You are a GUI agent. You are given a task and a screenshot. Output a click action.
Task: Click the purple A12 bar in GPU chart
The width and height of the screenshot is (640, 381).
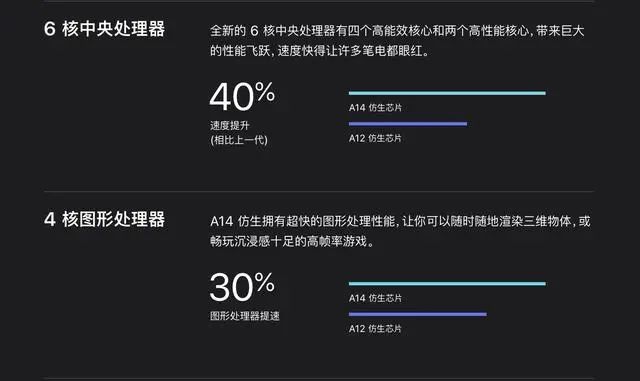[418, 314]
